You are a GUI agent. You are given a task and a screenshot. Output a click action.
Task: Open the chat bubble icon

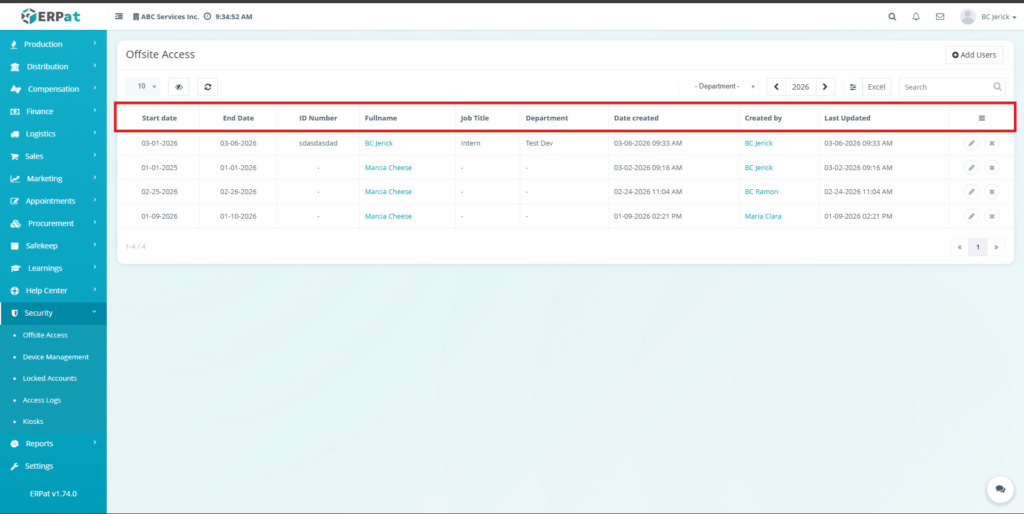click(x=999, y=488)
